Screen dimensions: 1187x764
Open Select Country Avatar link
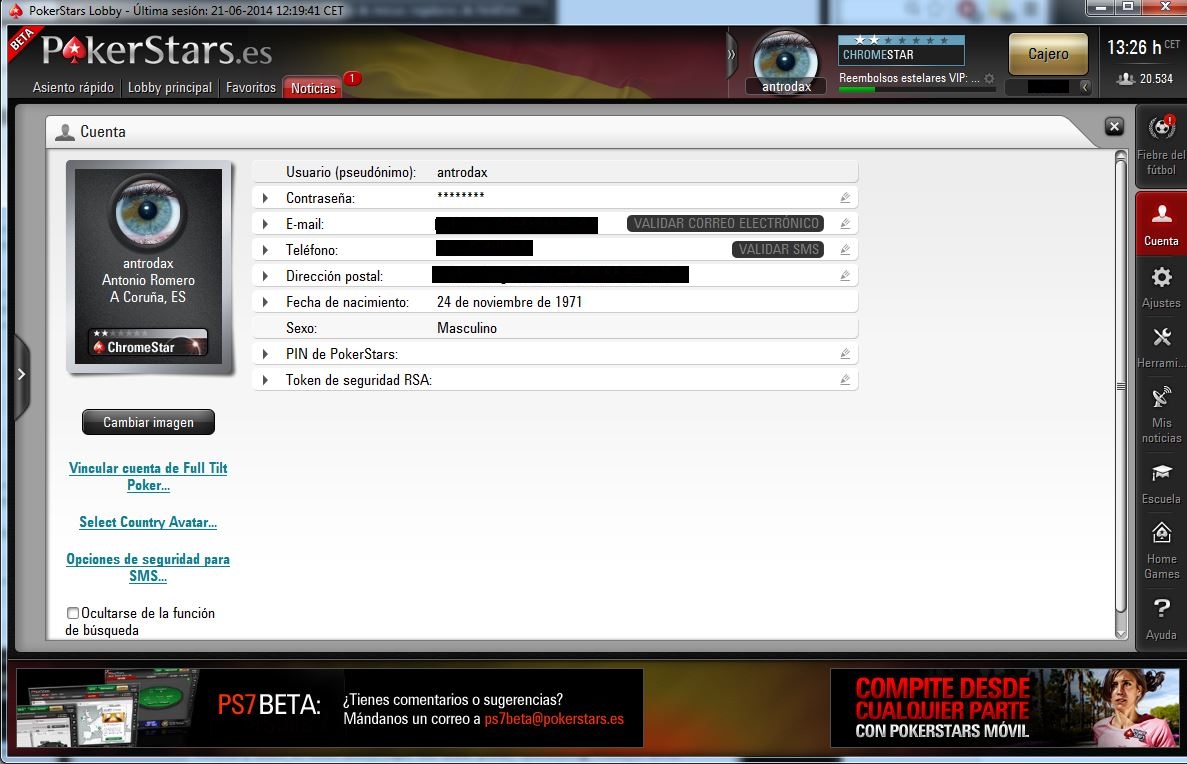click(x=148, y=522)
